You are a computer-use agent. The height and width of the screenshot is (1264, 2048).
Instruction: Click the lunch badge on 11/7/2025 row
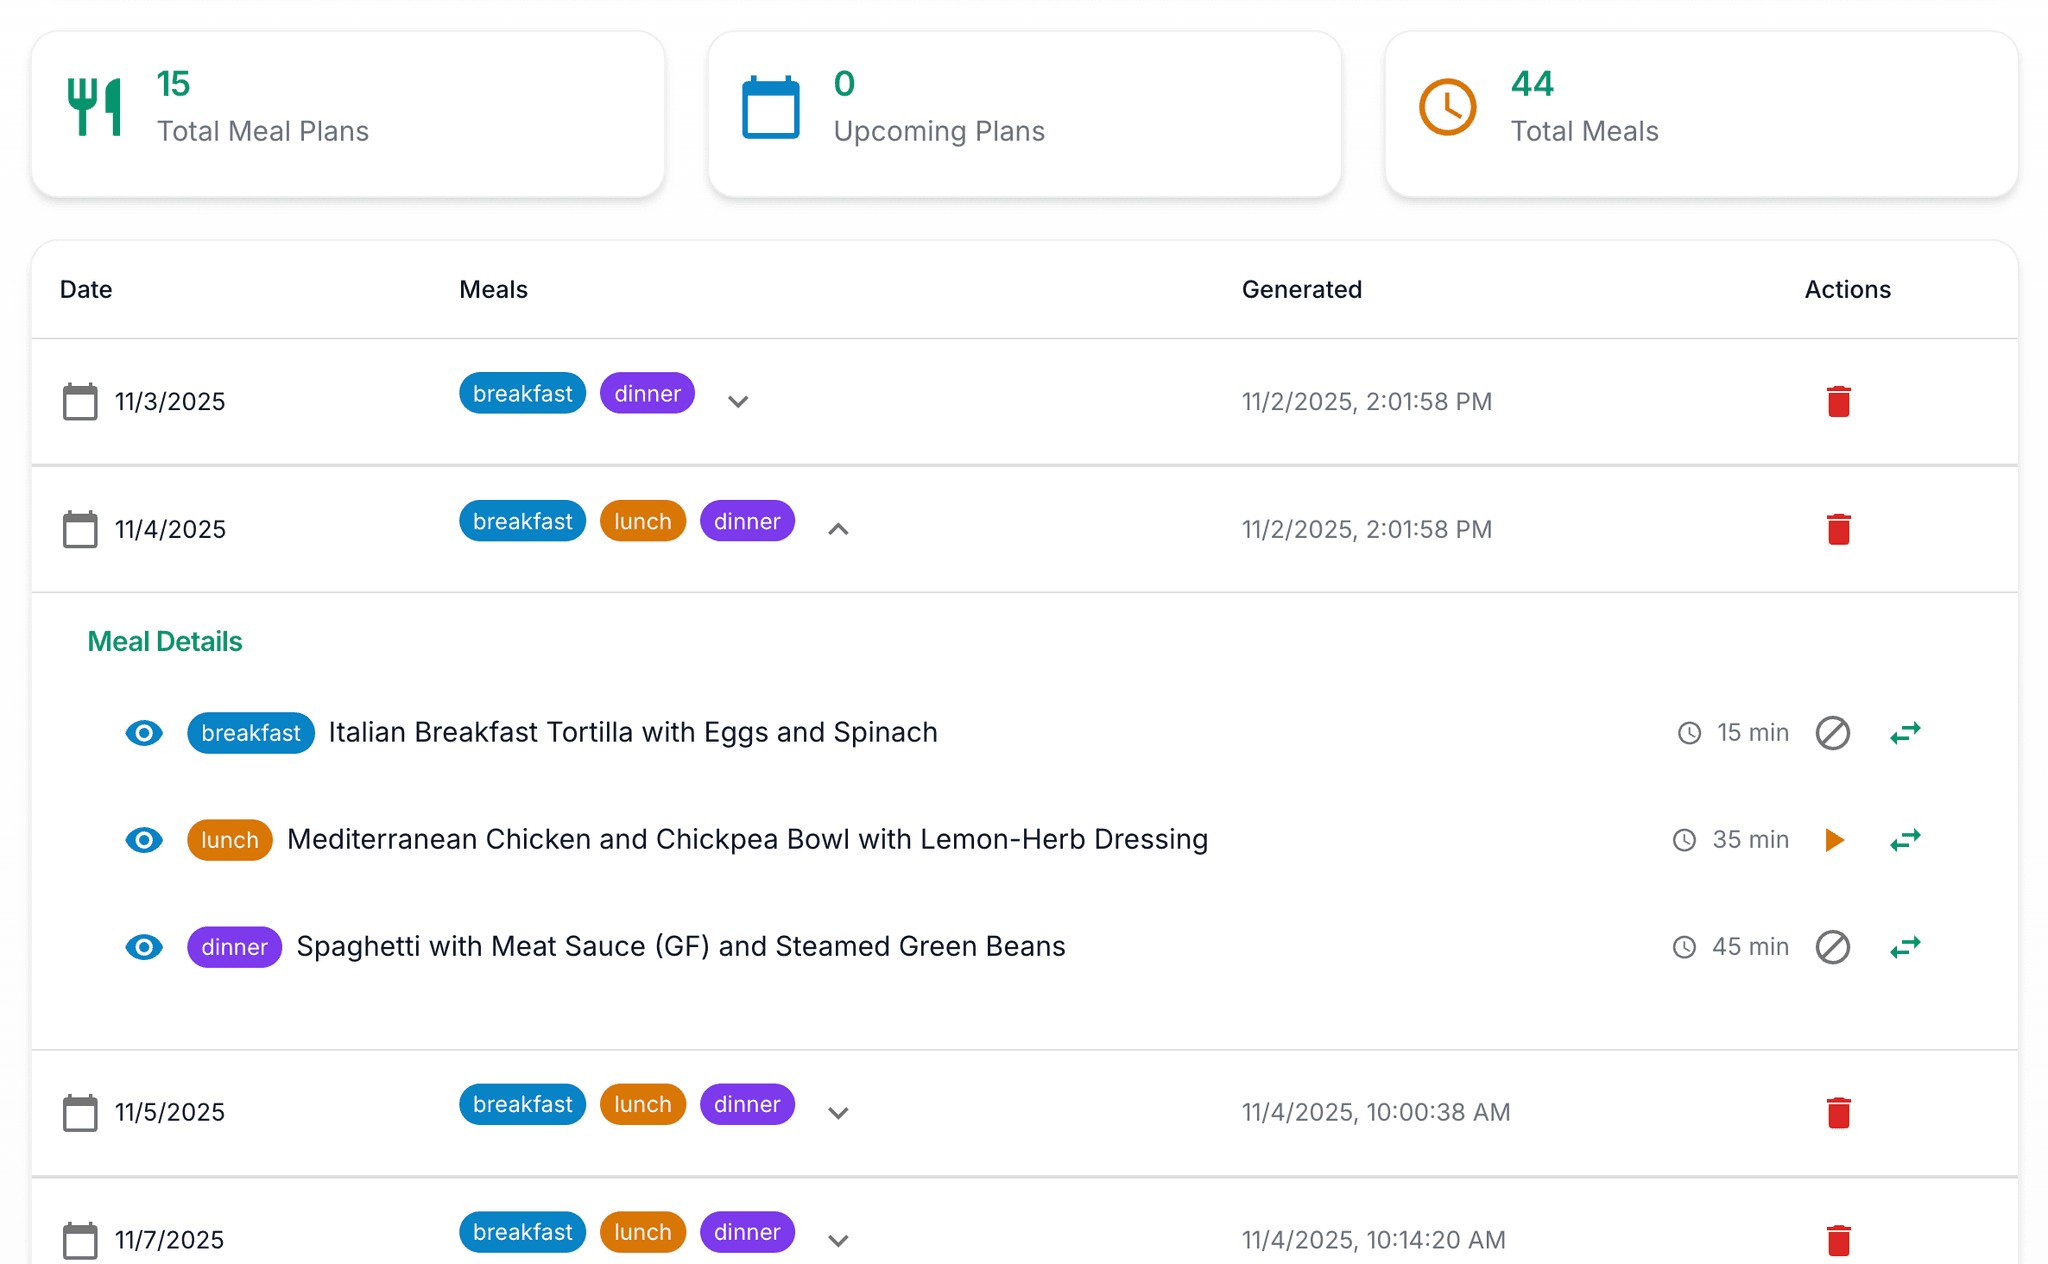coord(642,1232)
